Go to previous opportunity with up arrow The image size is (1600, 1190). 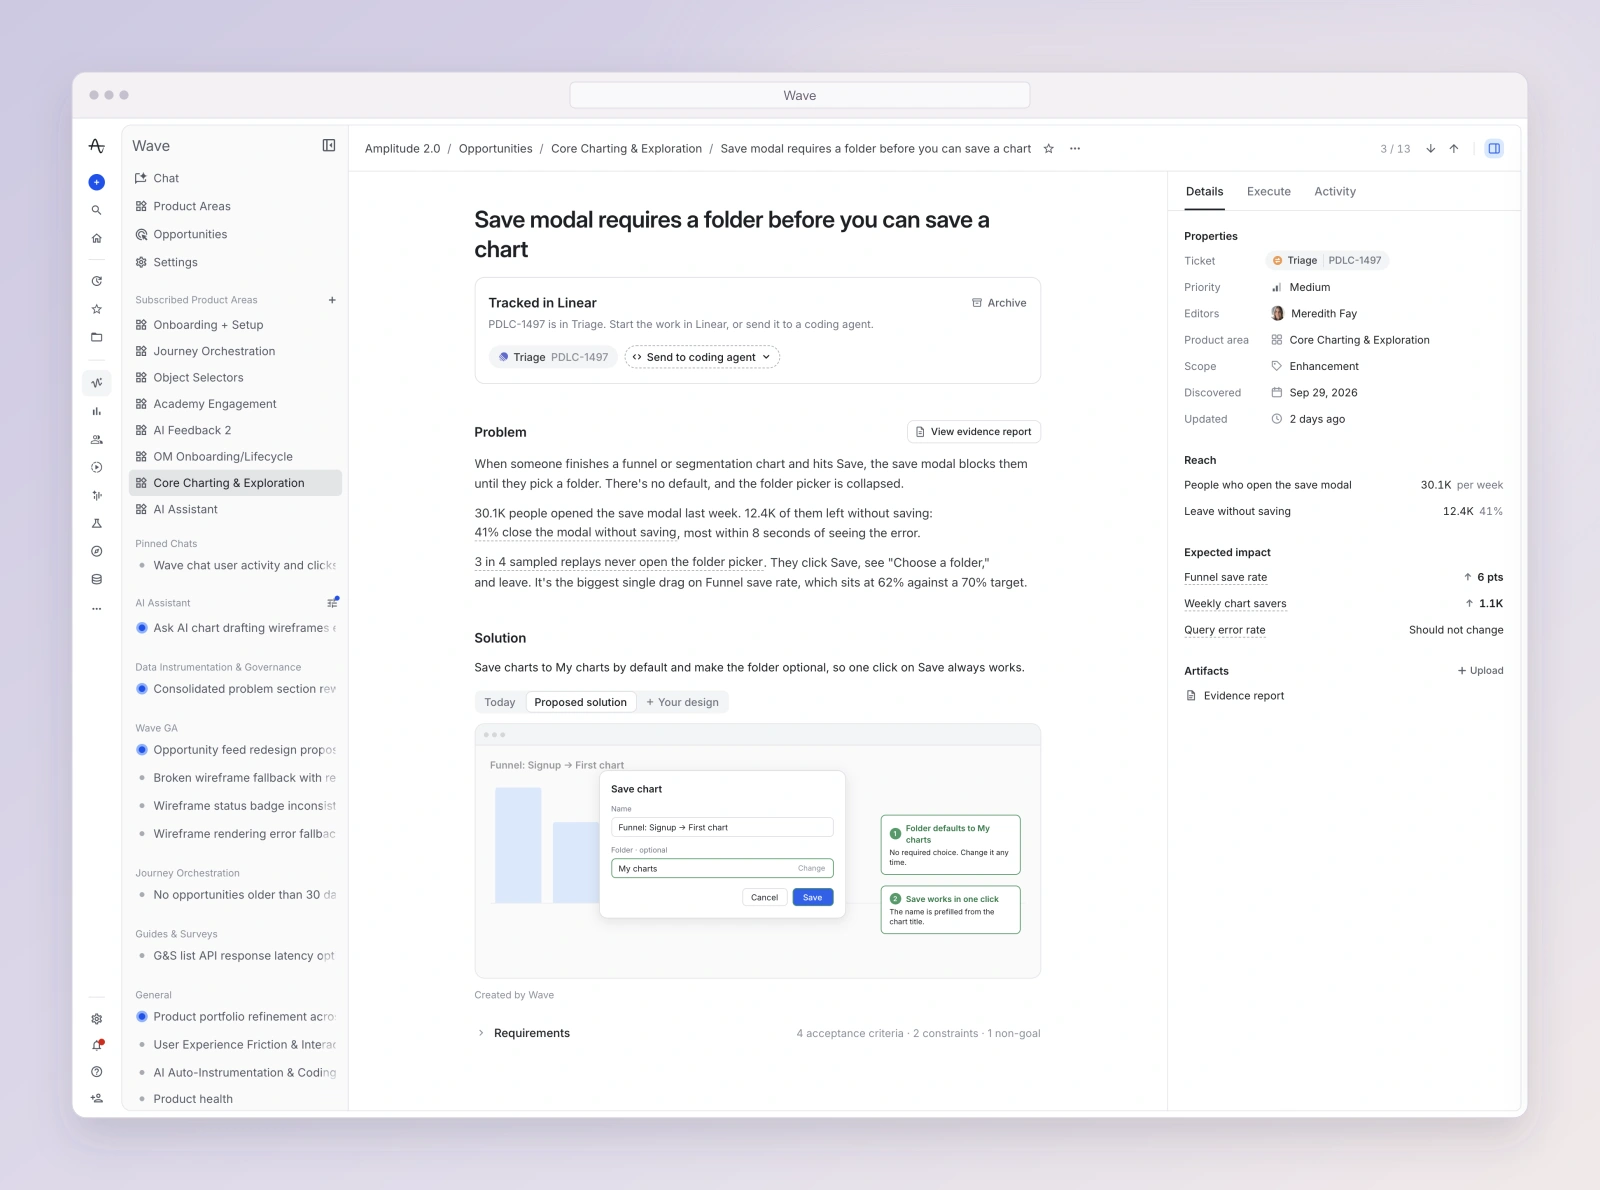(1454, 149)
